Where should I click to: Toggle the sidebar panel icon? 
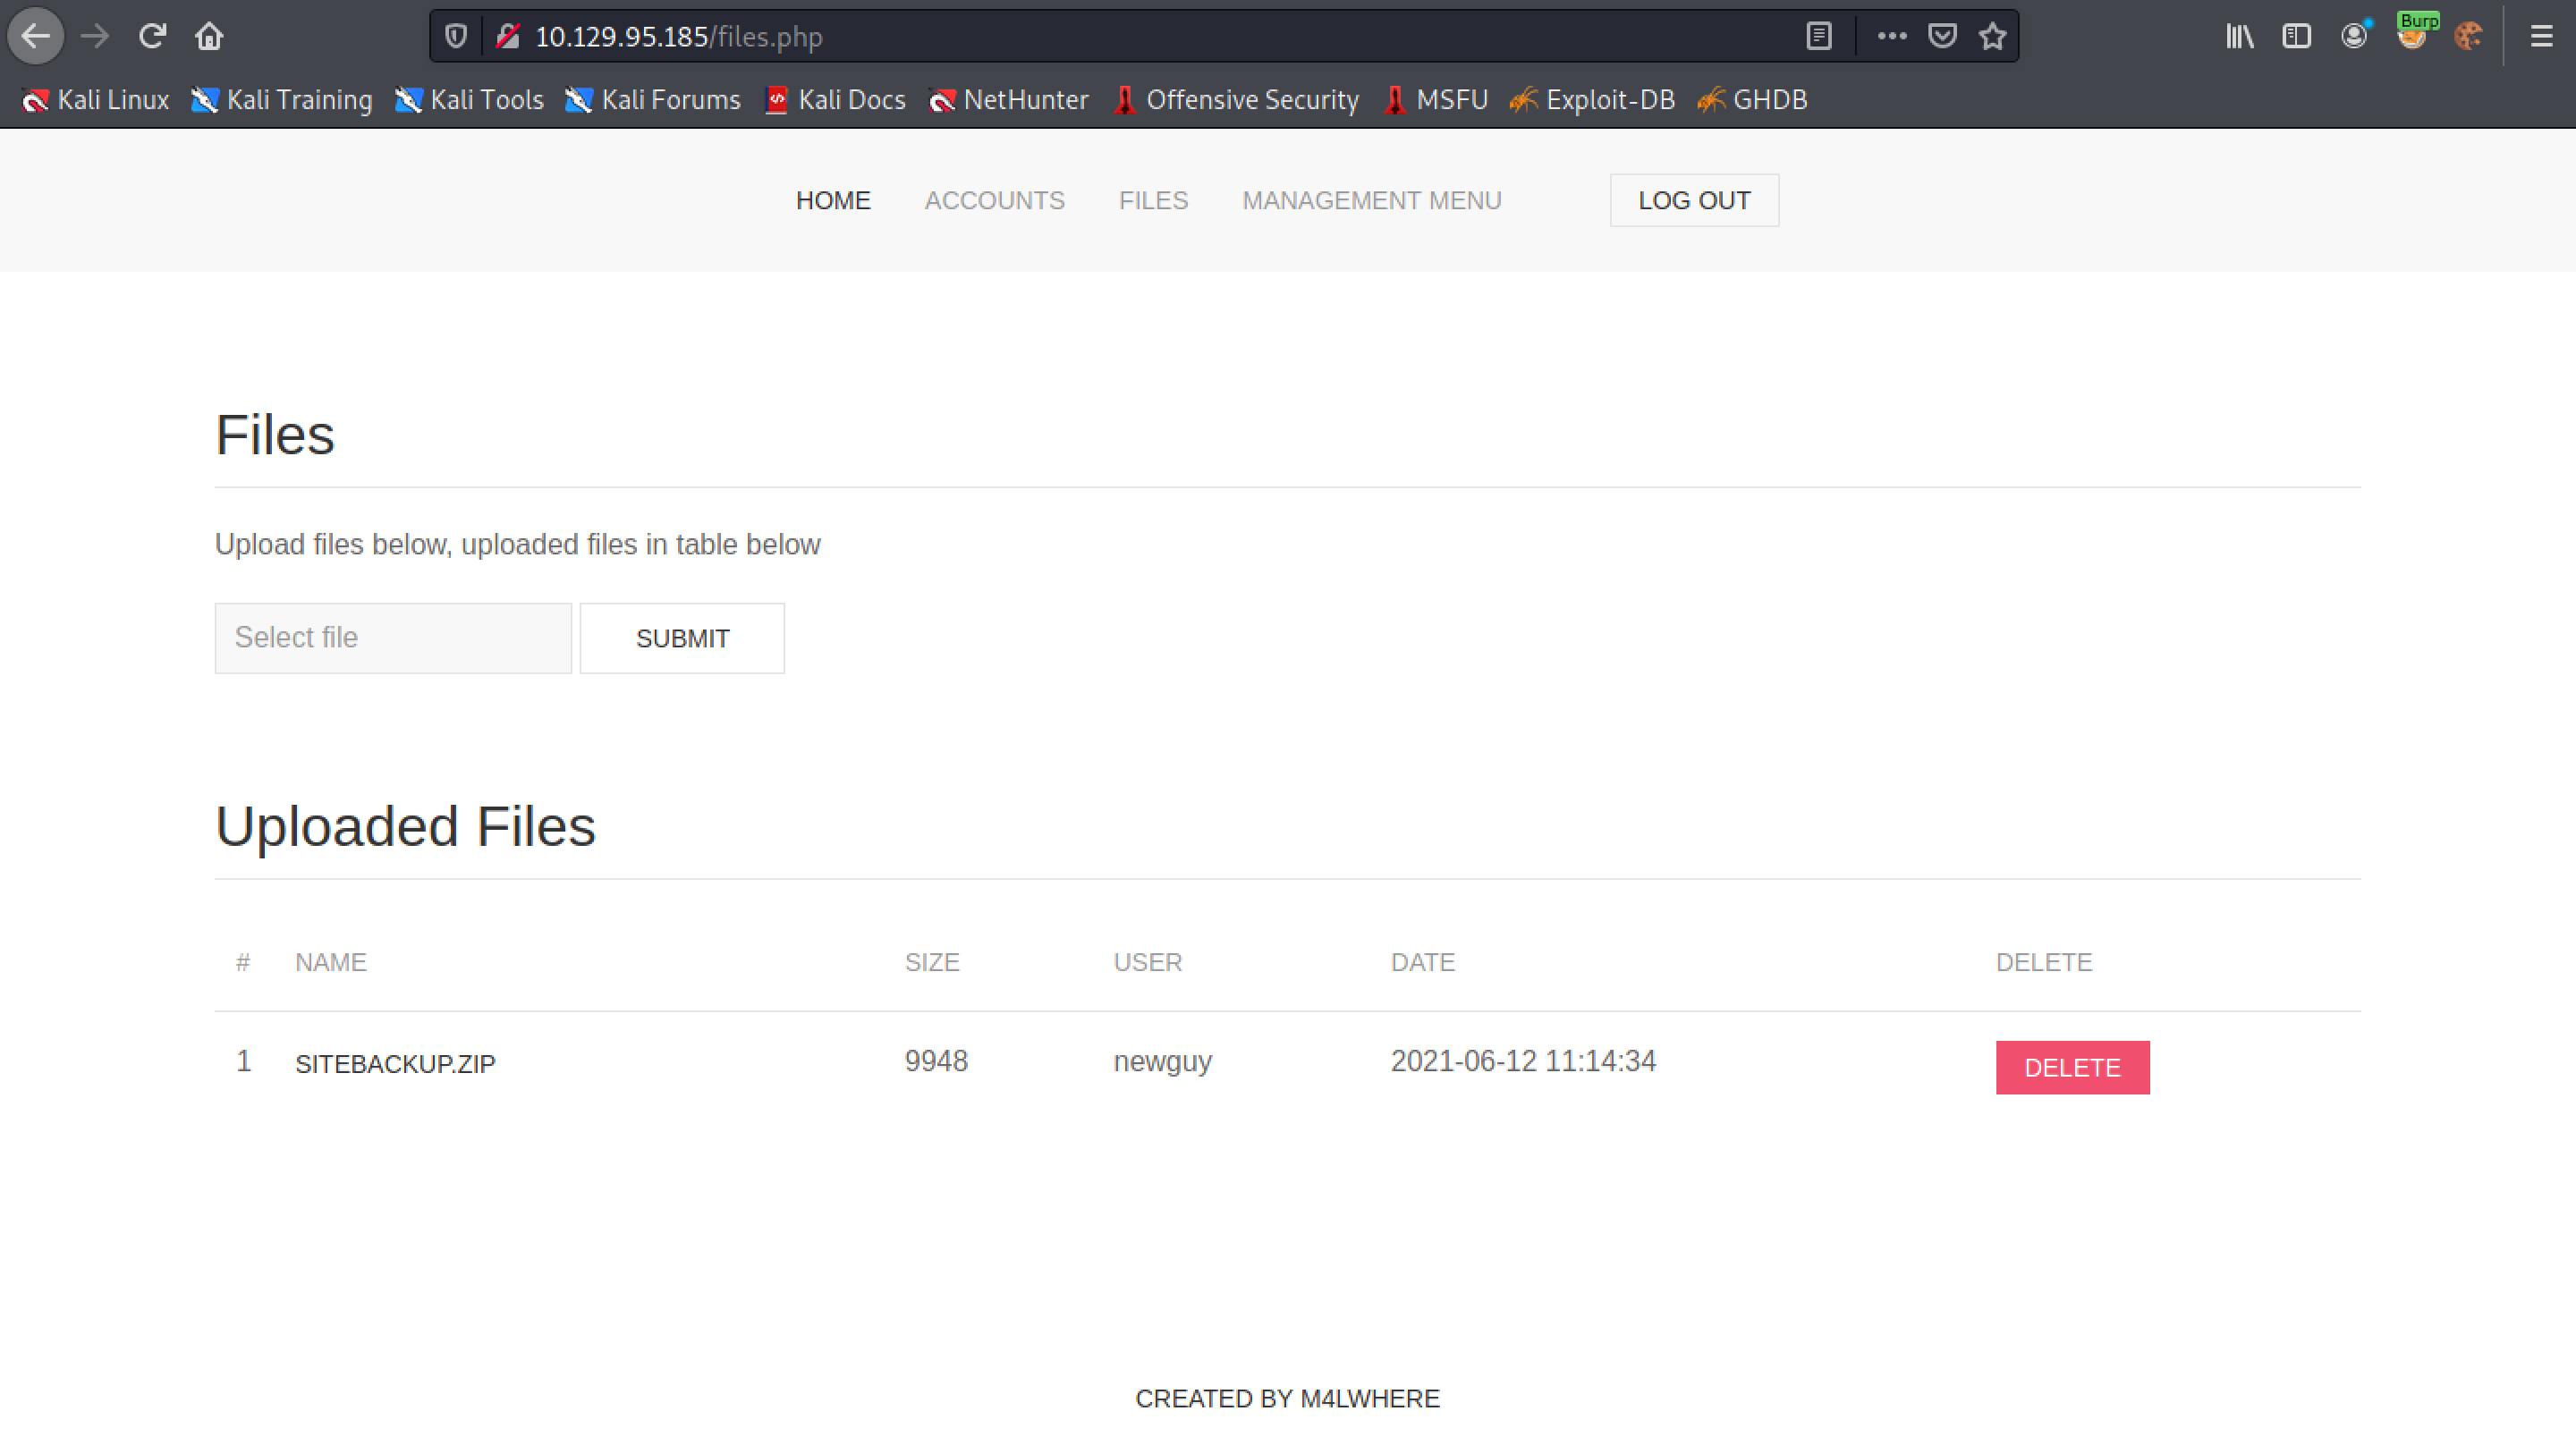tap(2297, 36)
